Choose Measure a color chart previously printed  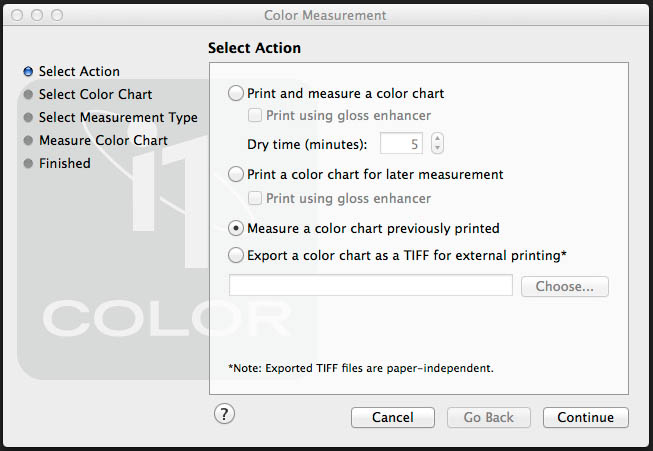(x=236, y=228)
